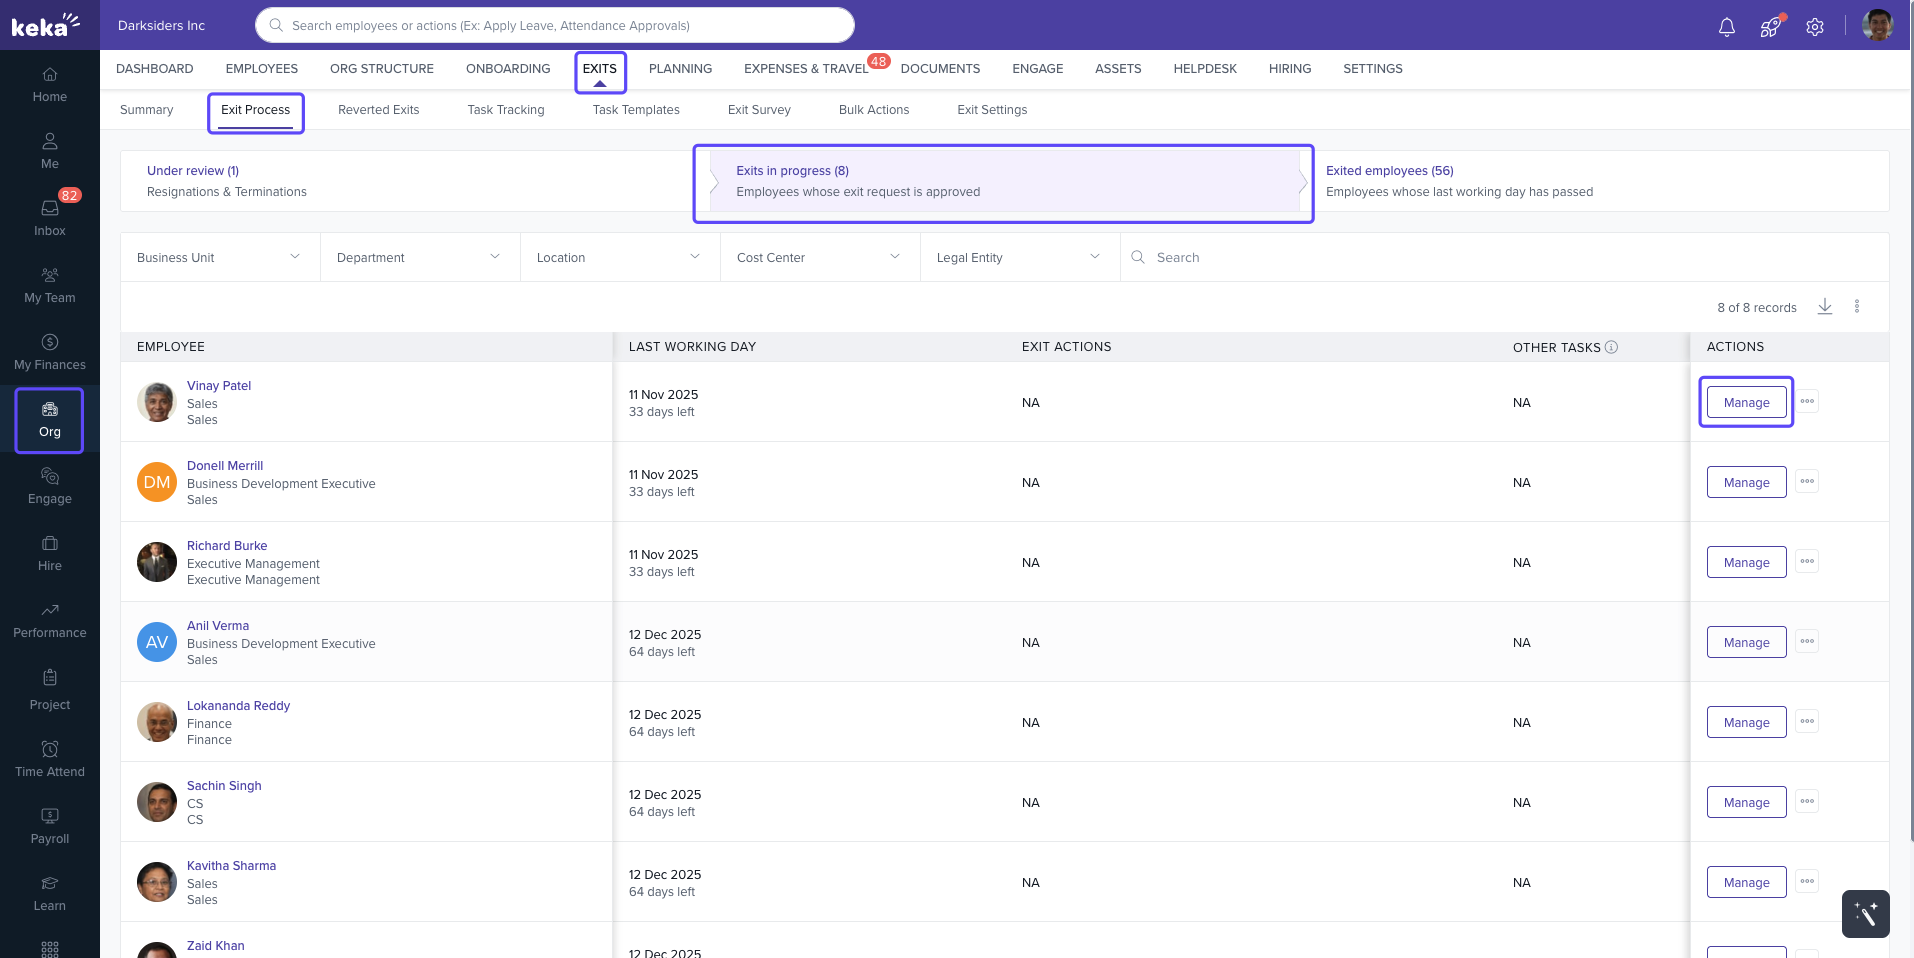
Task: Open the notifications bell icon
Action: click(x=1726, y=27)
